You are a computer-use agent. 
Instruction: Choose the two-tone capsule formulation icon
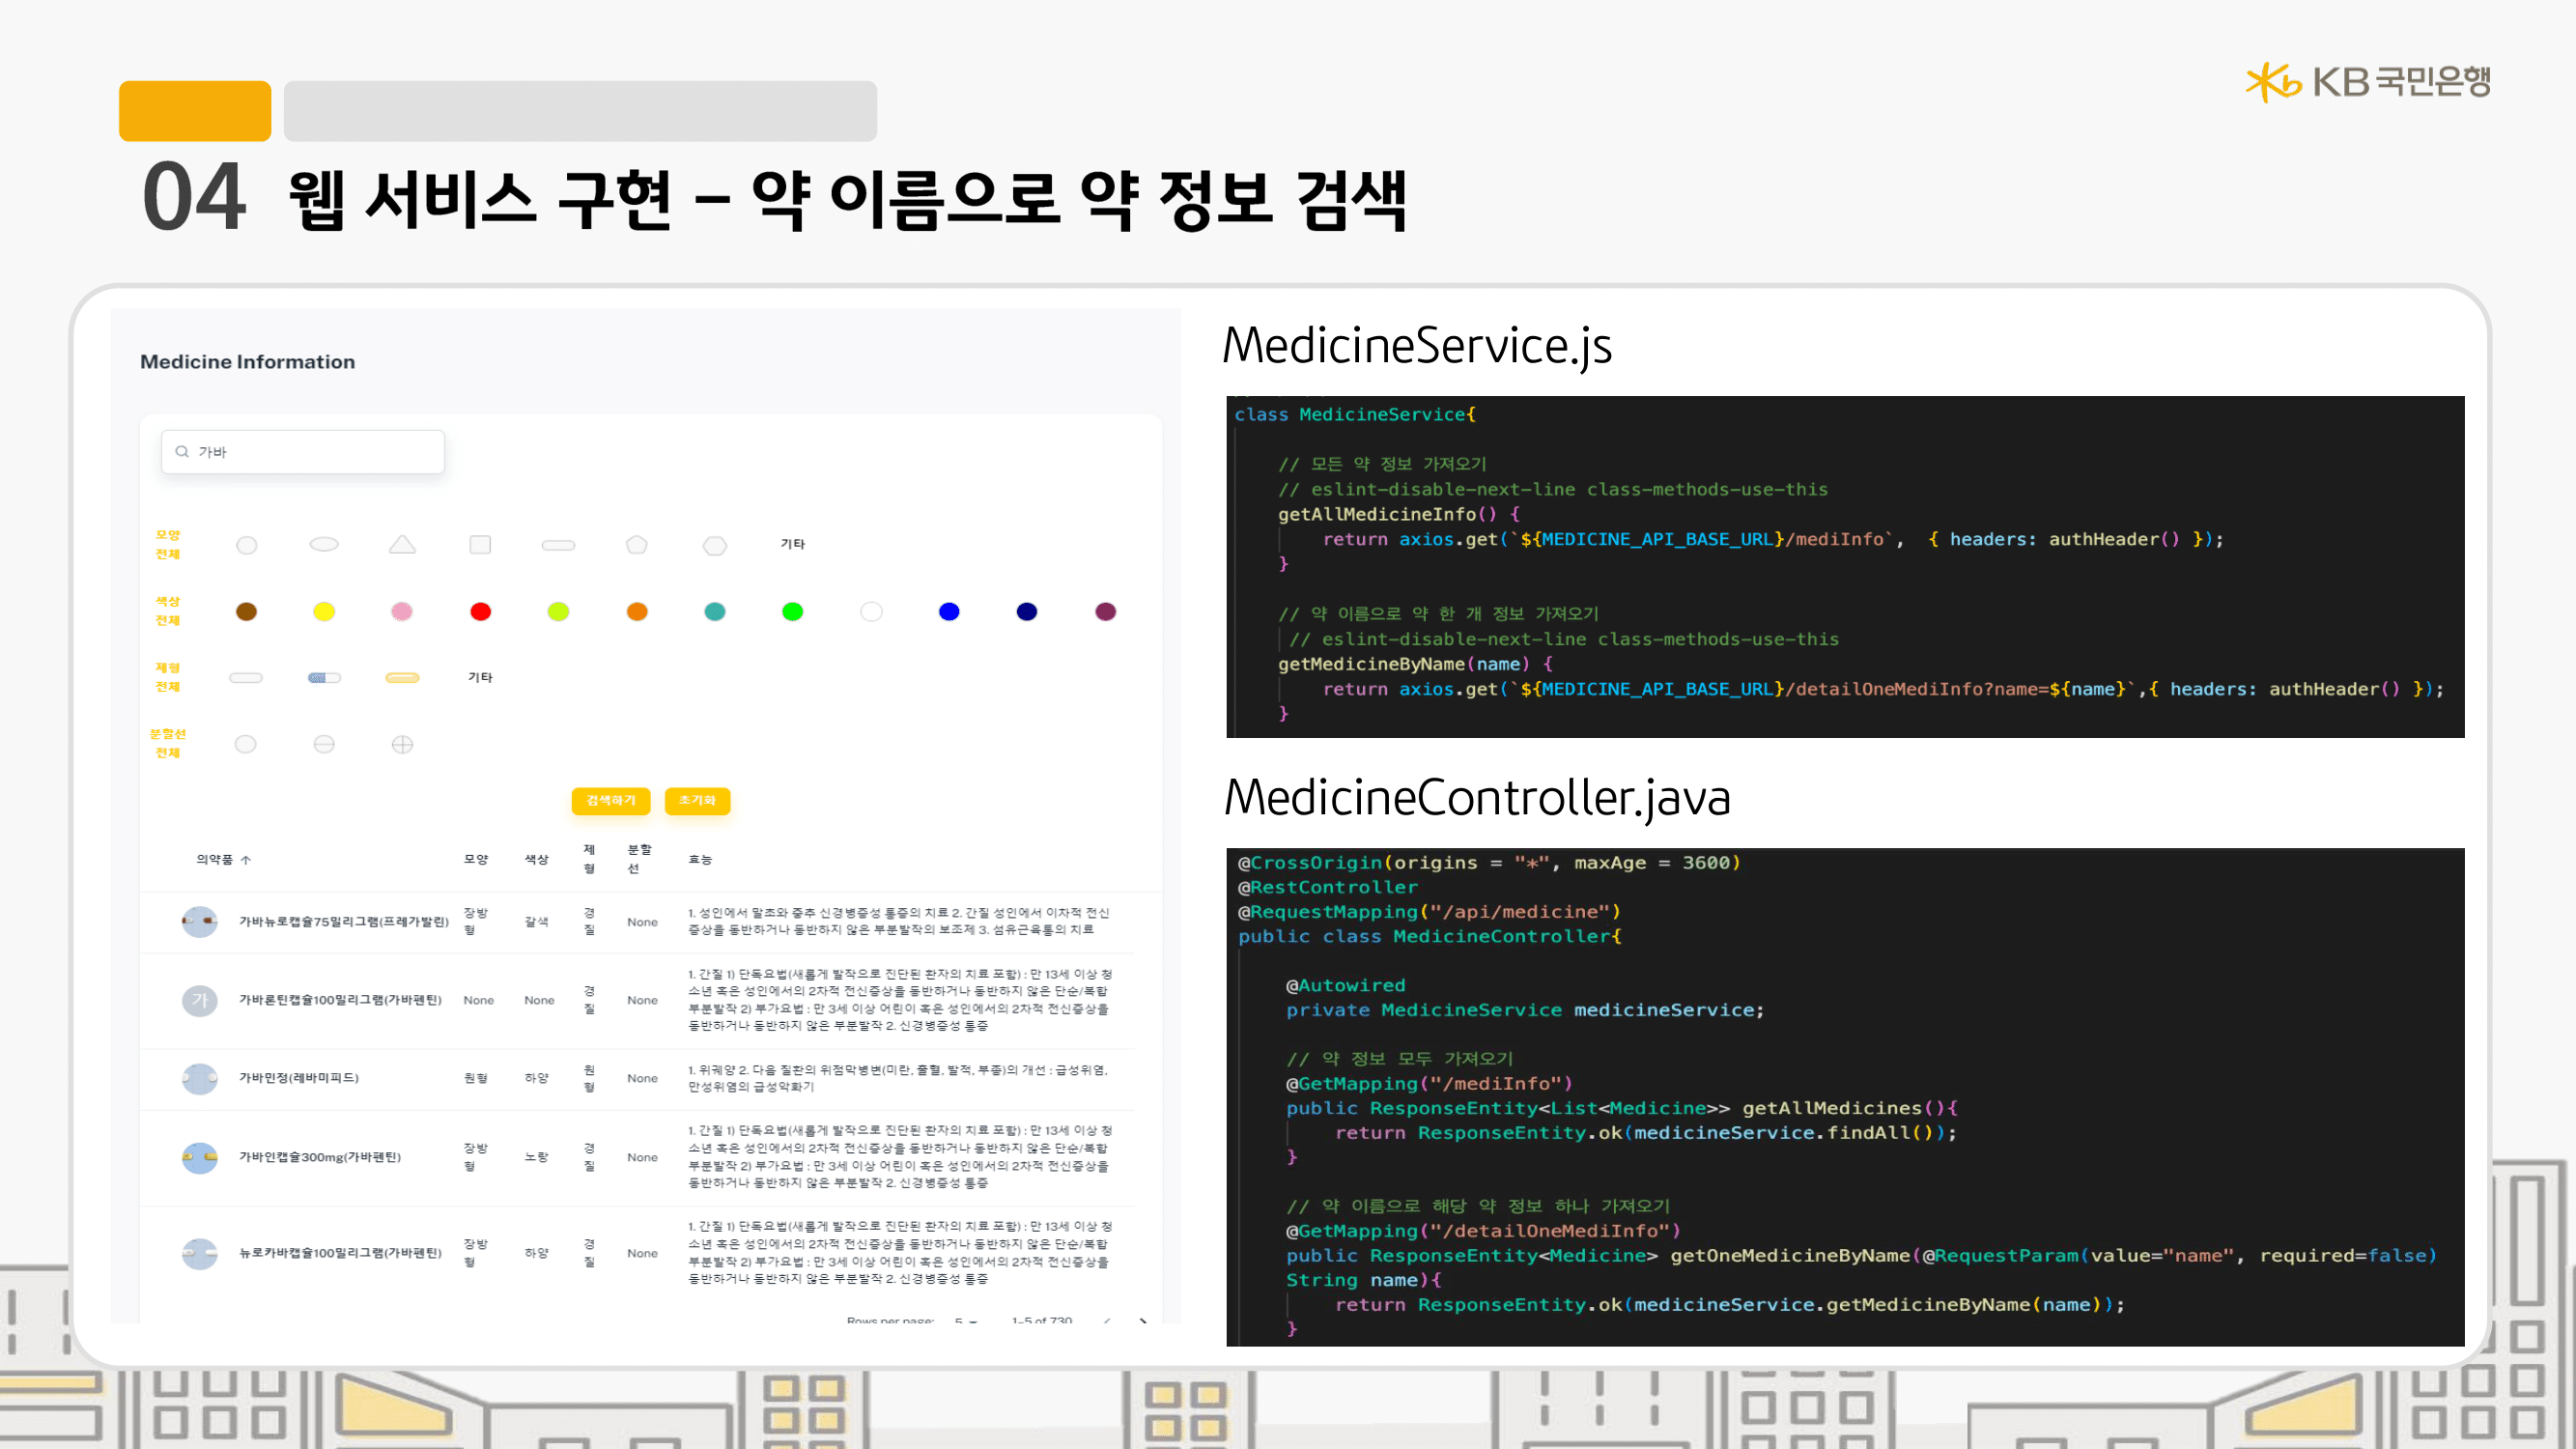(324, 678)
